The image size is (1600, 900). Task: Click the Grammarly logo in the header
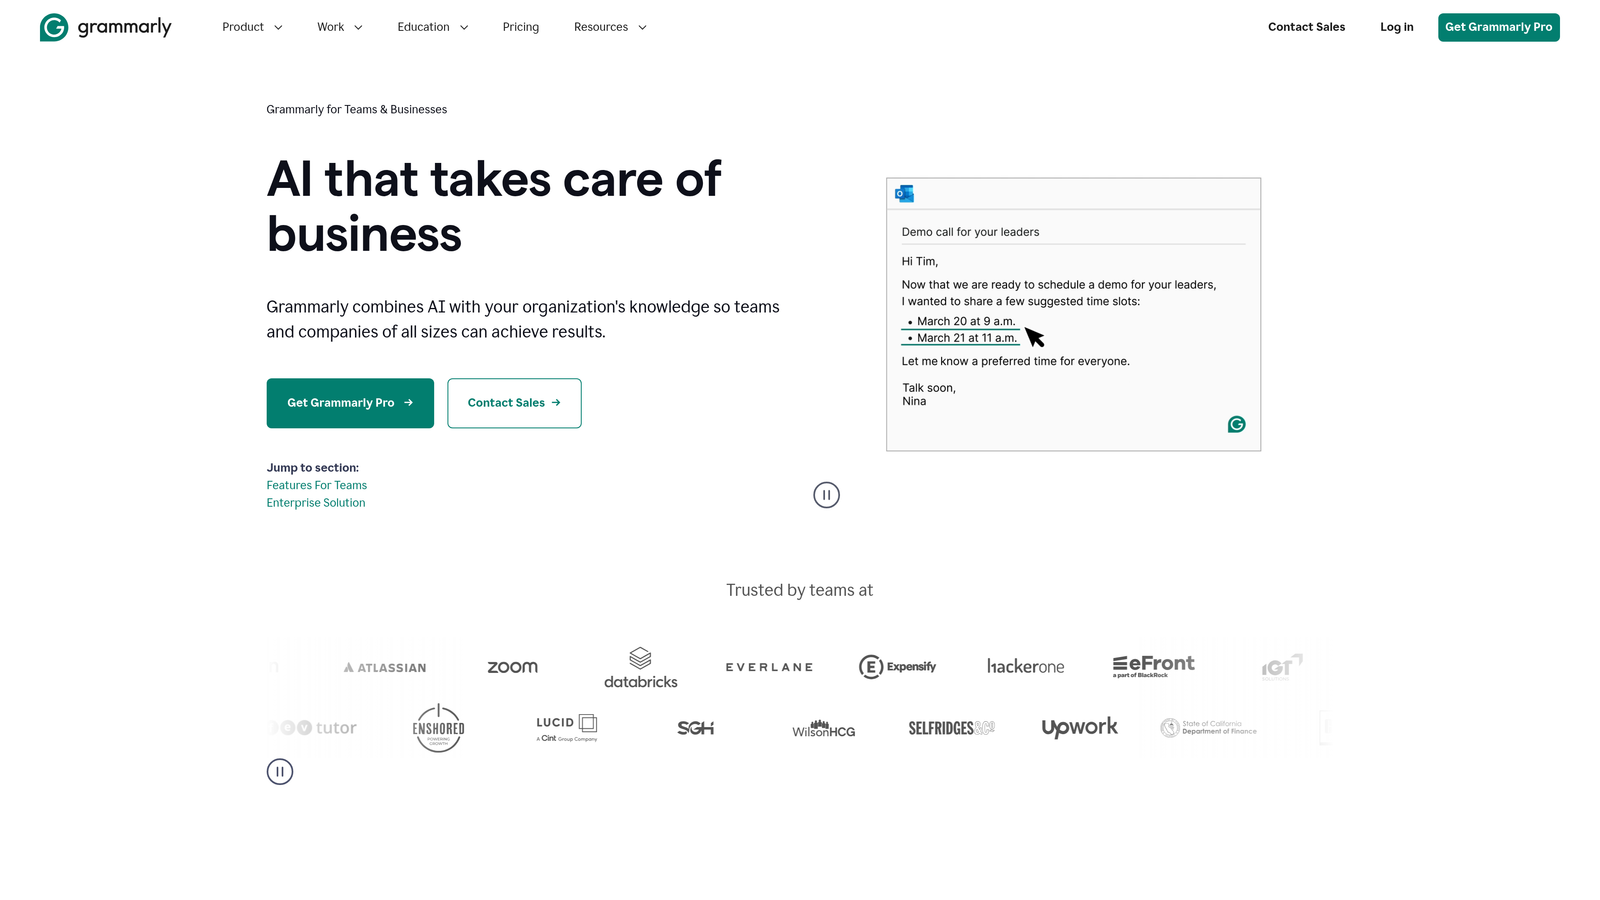pyautogui.click(x=105, y=27)
